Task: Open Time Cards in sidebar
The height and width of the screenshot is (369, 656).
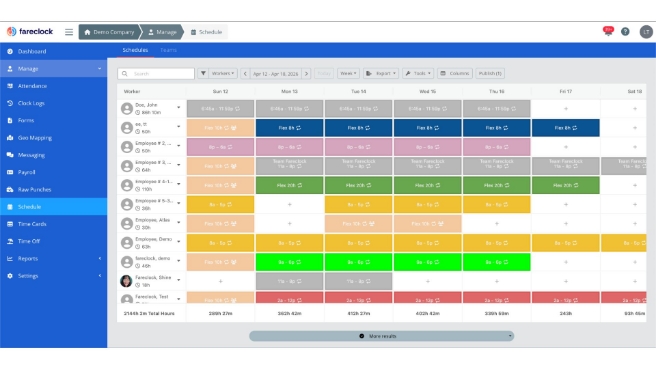Action: [54, 224]
